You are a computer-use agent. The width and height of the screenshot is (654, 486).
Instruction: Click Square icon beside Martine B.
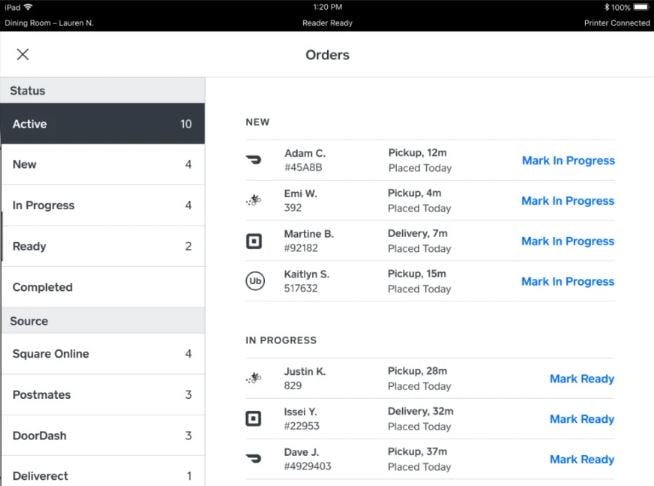pyautogui.click(x=254, y=241)
